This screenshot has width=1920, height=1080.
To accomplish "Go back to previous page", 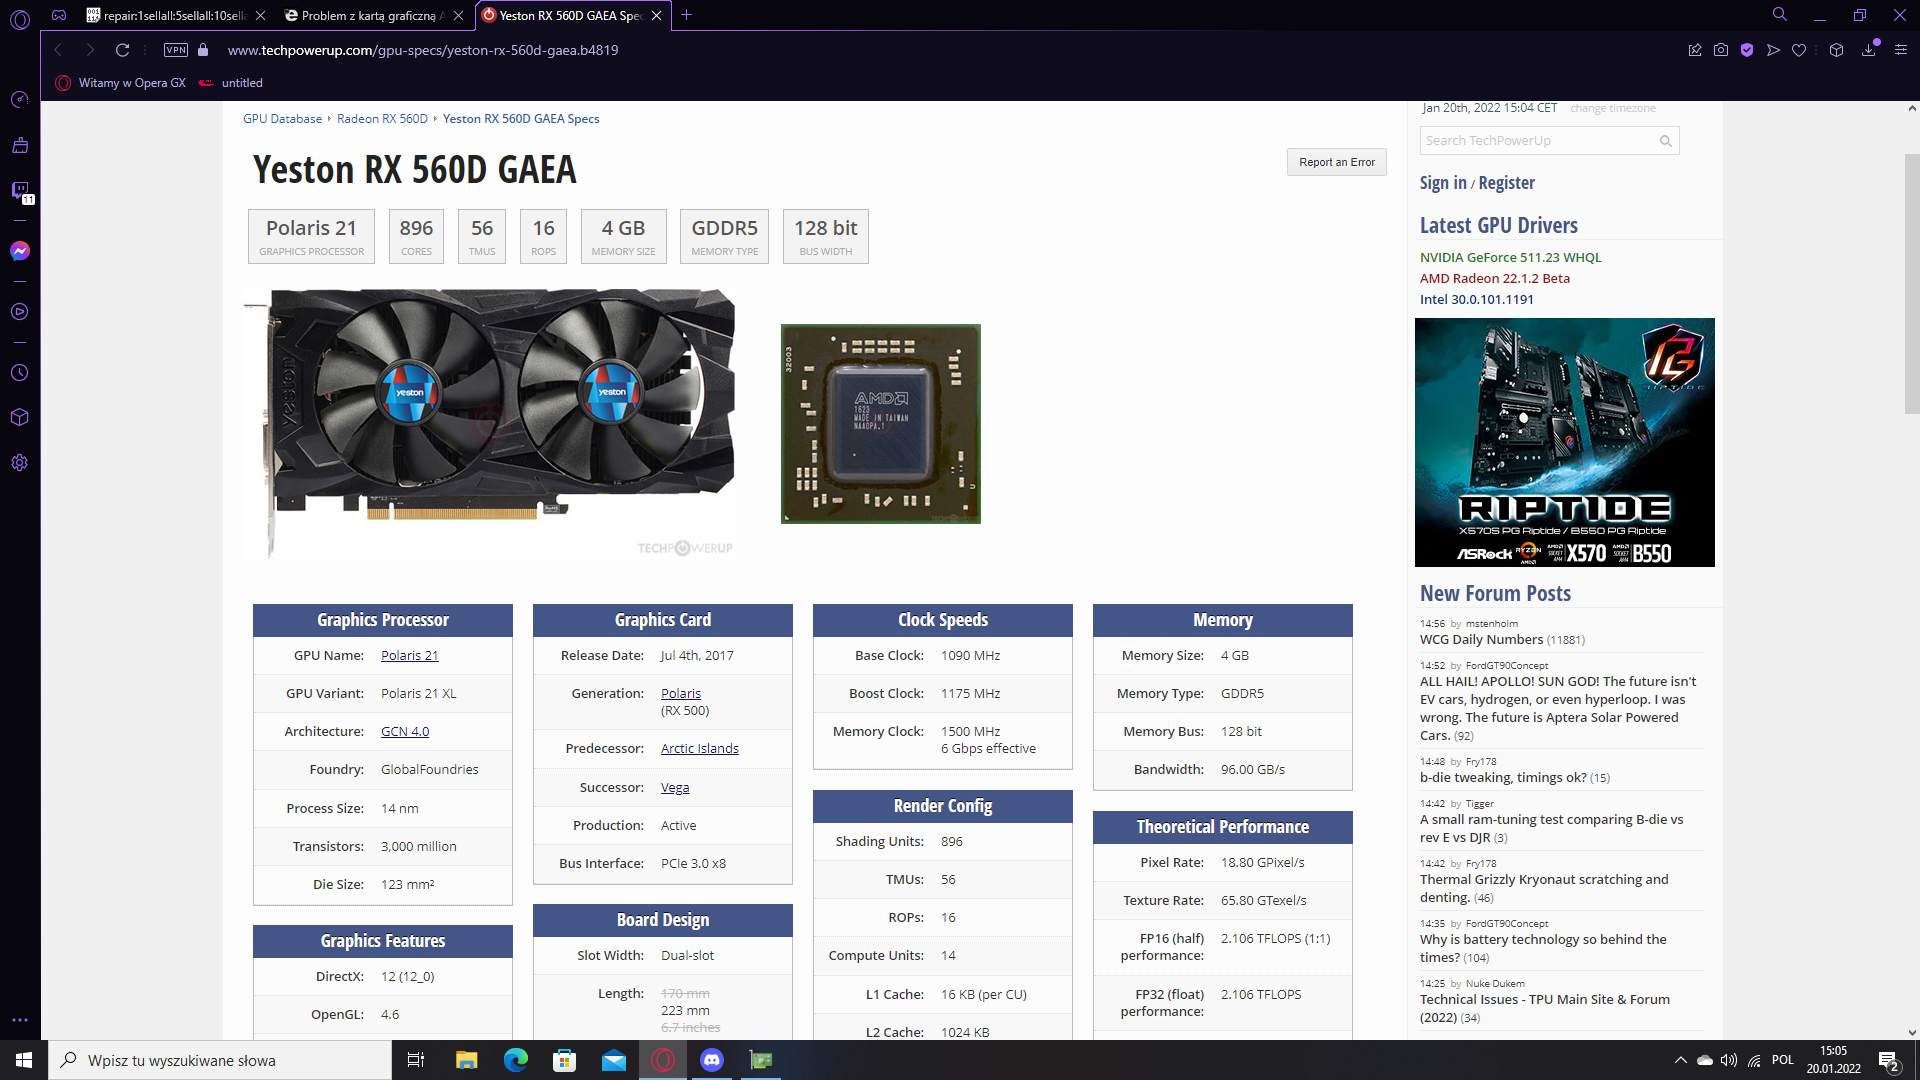I will tap(58, 50).
